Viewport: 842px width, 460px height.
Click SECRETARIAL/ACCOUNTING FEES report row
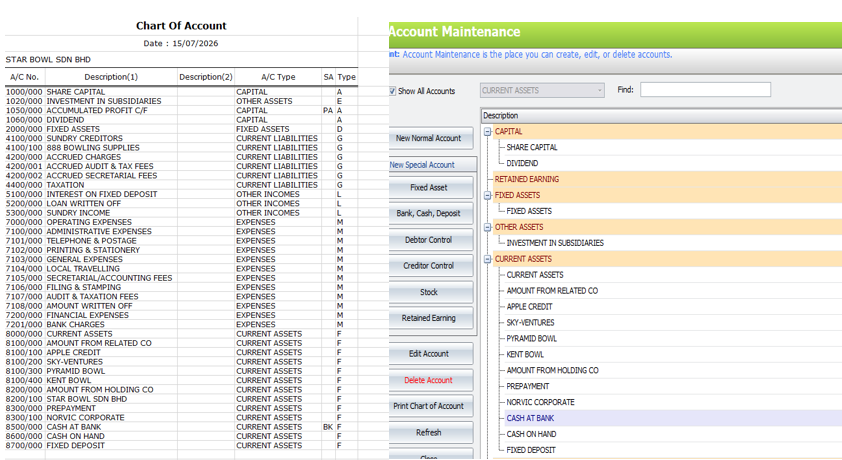pyautogui.click(x=109, y=278)
